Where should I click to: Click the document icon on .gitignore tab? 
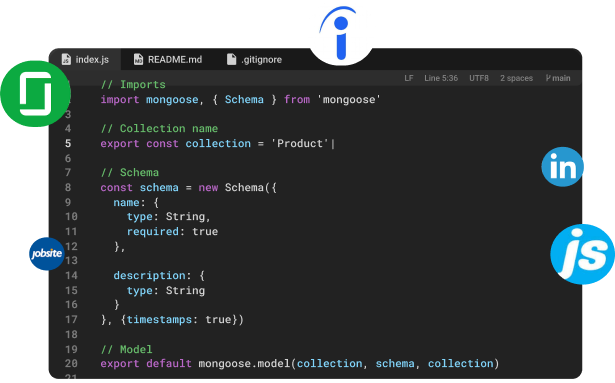pyautogui.click(x=231, y=60)
